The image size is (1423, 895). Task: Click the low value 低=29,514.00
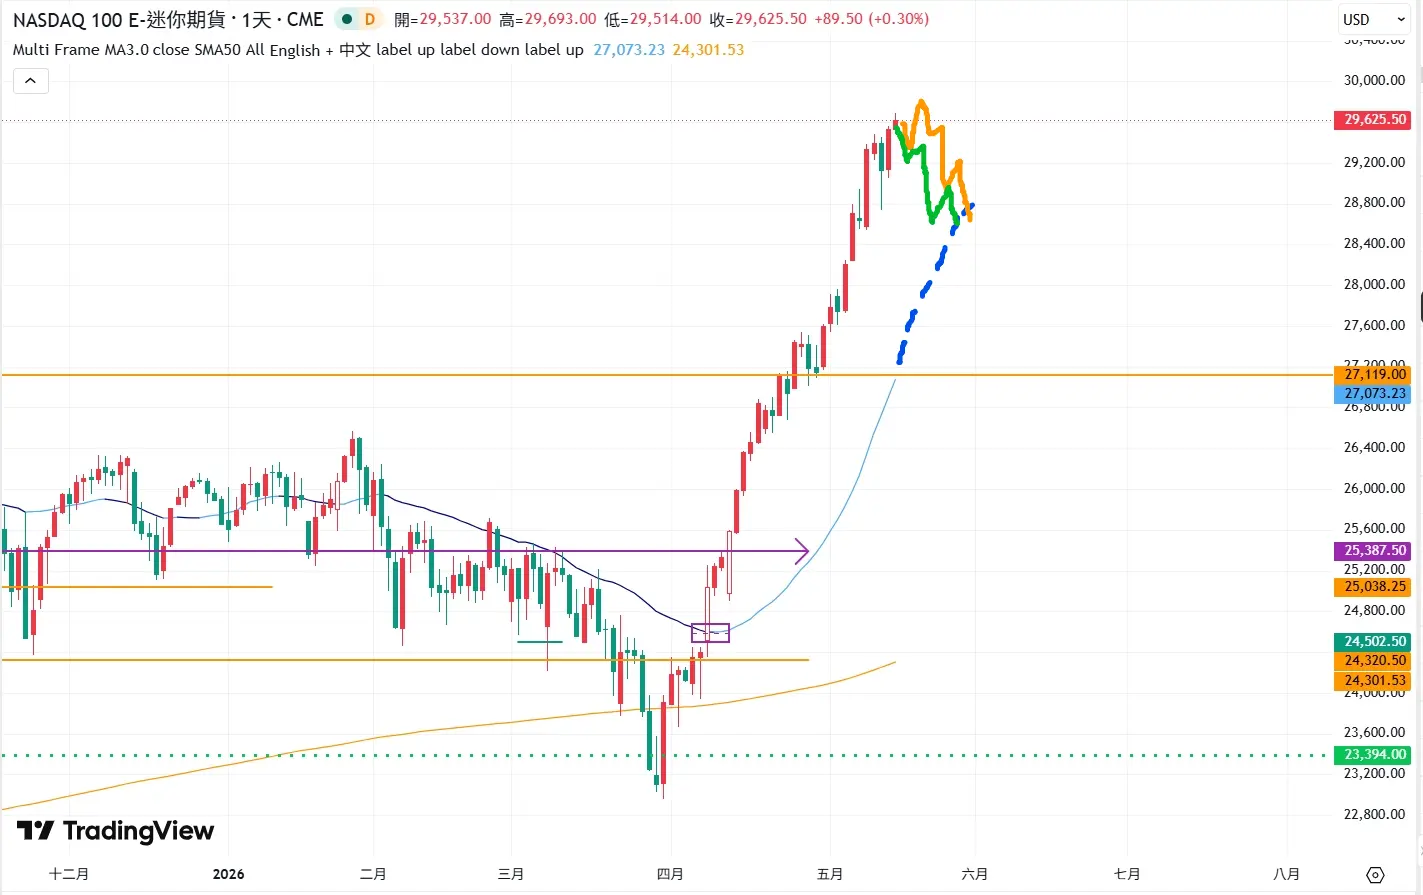pos(653,19)
